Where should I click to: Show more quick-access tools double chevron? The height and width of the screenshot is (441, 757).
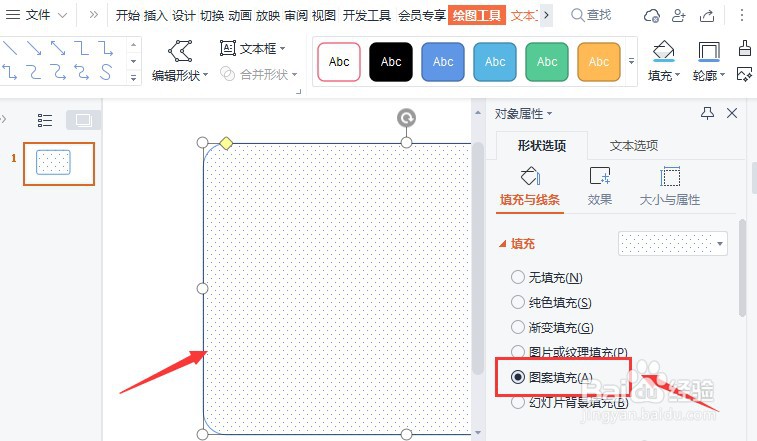[x=94, y=15]
